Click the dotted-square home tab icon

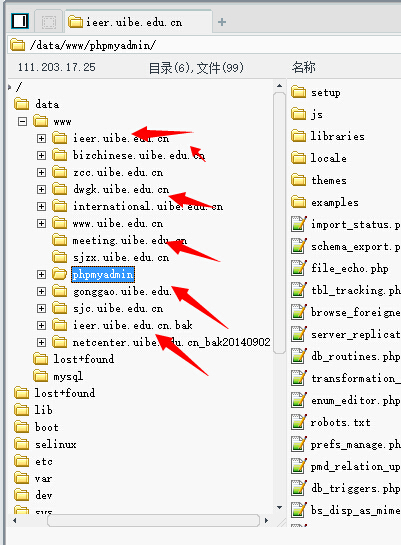pos(49,23)
